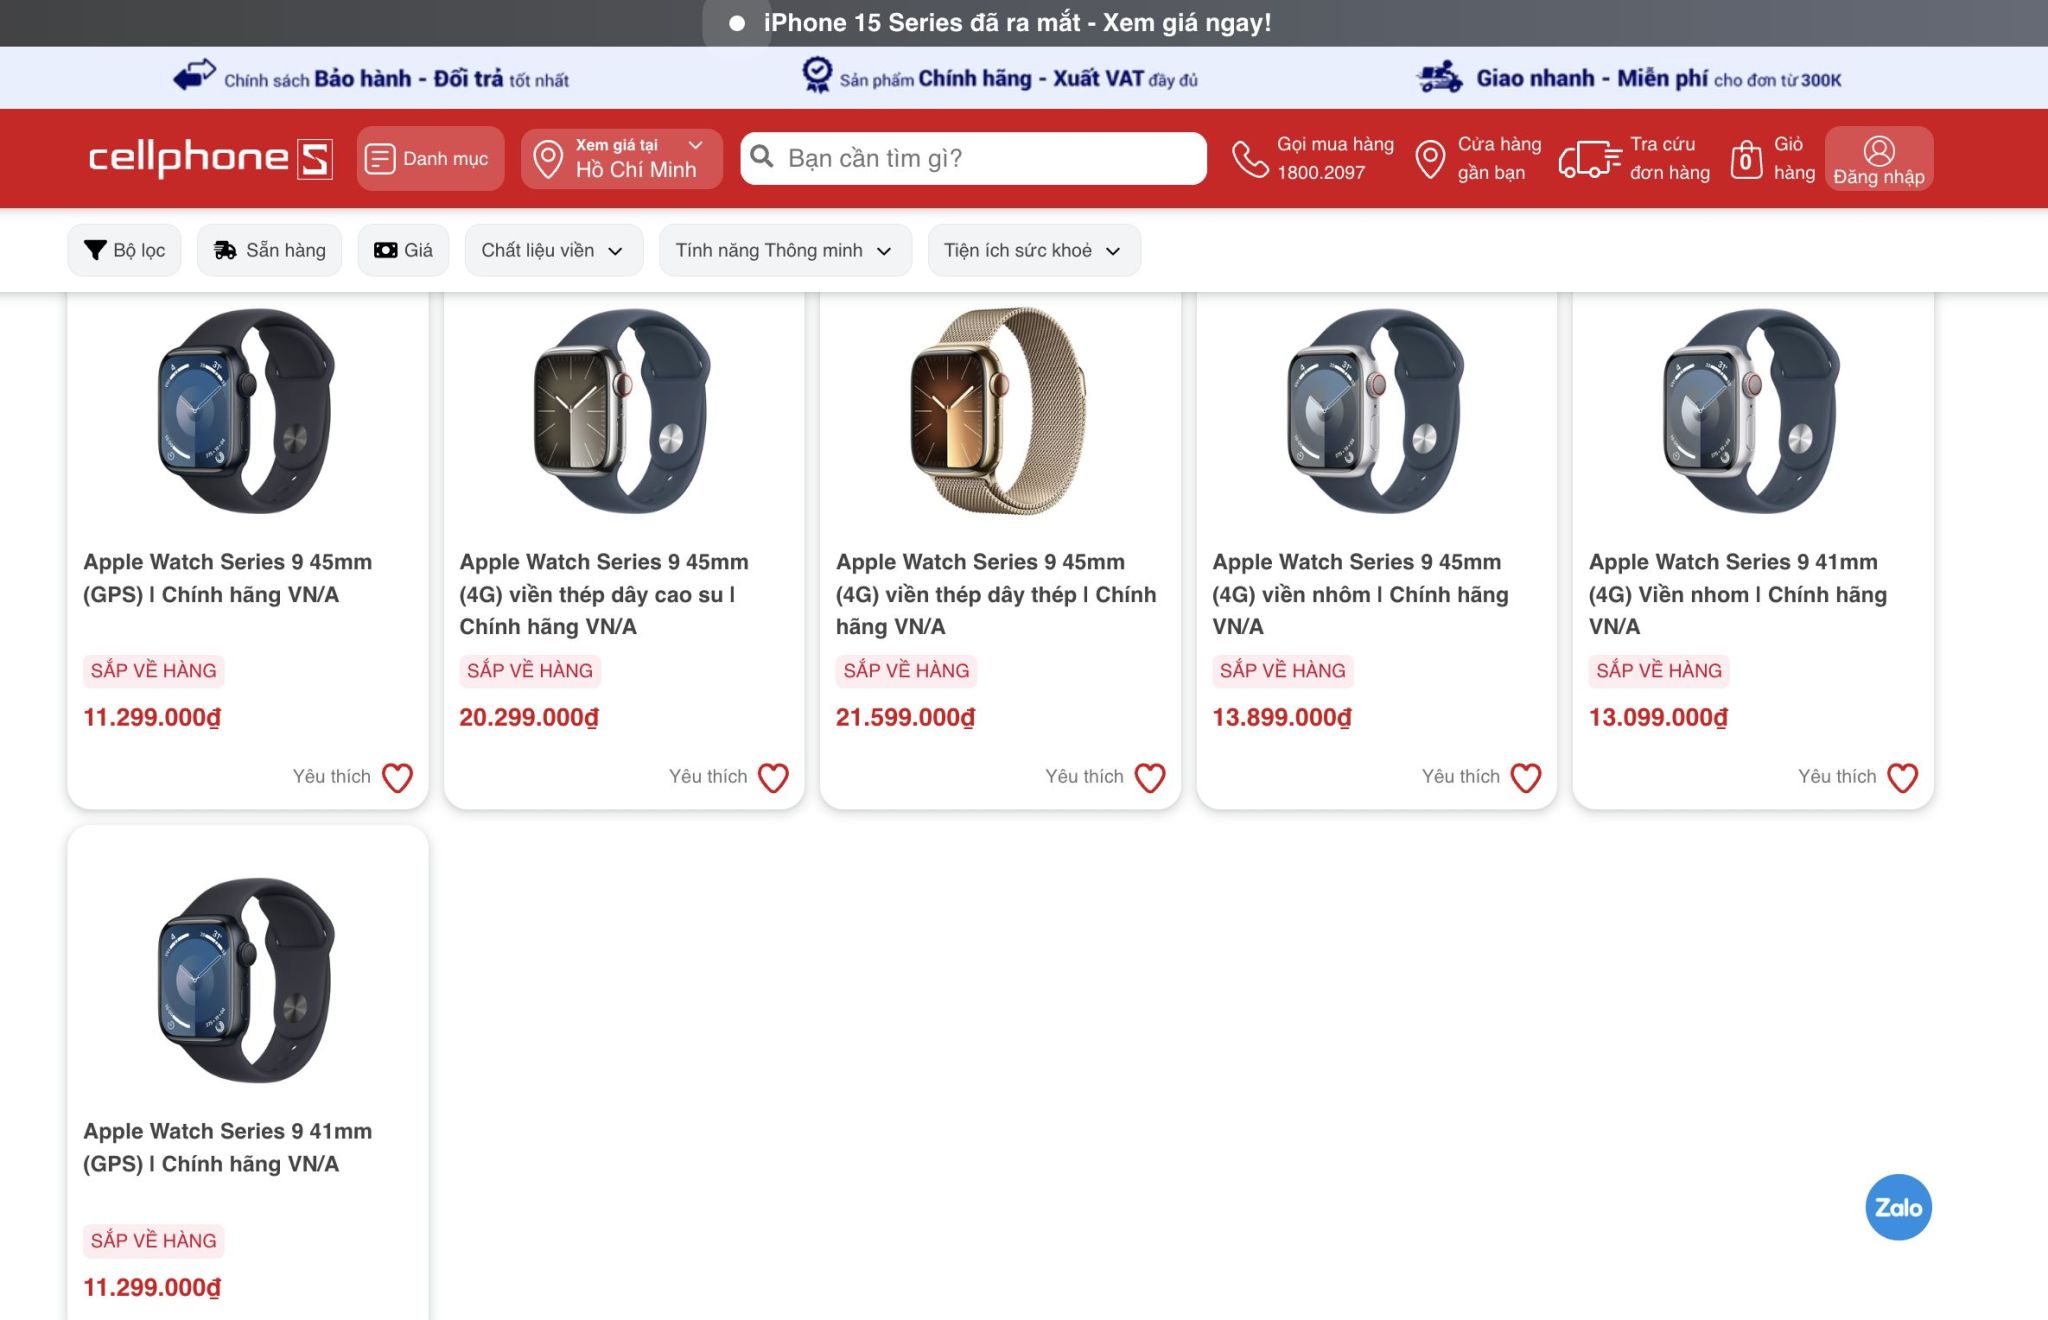Click the search magnifier icon
The width and height of the screenshot is (2048, 1320).
pyautogui.click(x=762, y=157)
